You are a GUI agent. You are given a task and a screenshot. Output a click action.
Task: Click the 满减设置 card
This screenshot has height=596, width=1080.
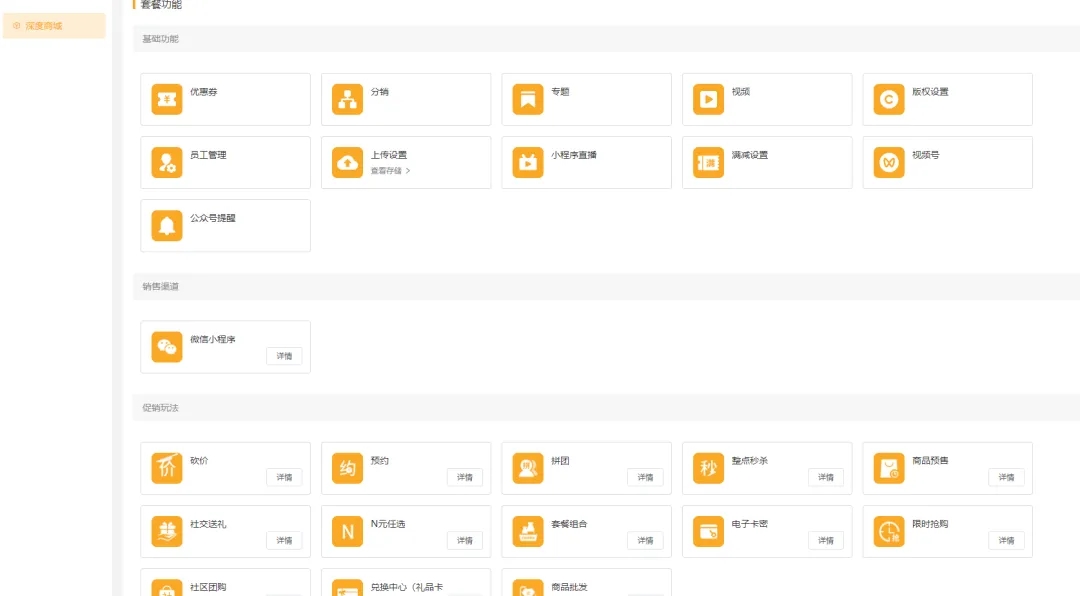click(x=767, y=162)
